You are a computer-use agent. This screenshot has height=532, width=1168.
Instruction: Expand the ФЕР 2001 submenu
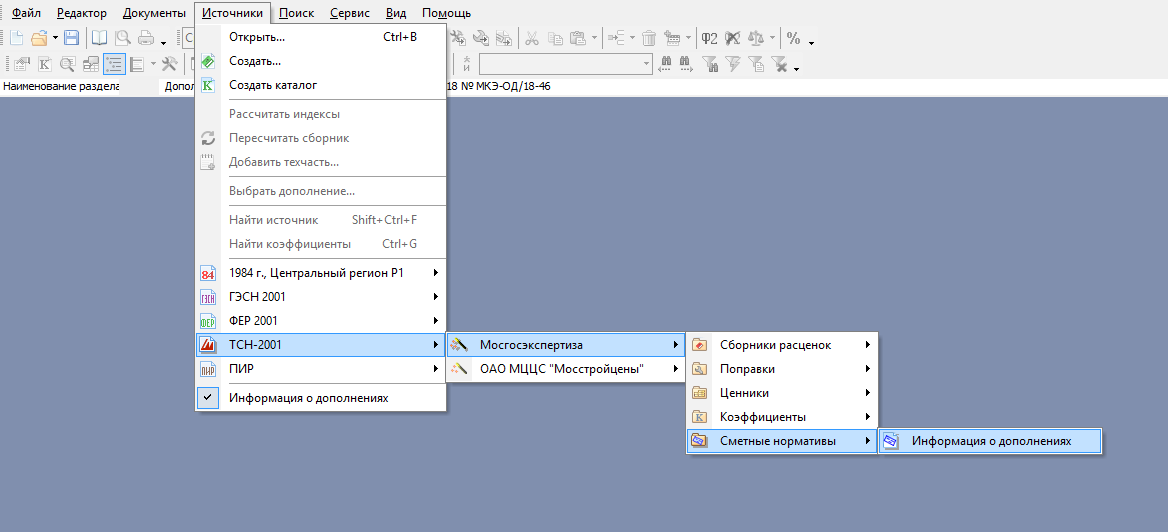coord(321,320)
